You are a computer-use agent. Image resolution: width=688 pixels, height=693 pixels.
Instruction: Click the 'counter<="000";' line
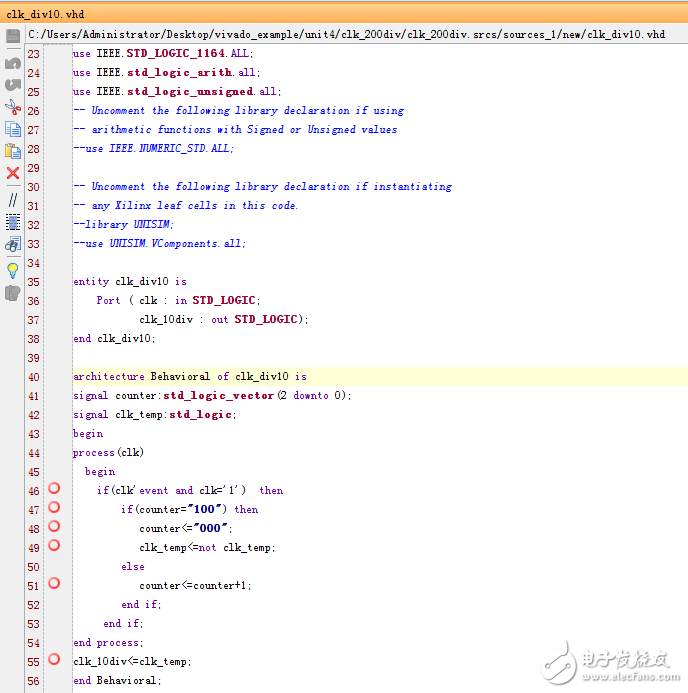(186, 529)
